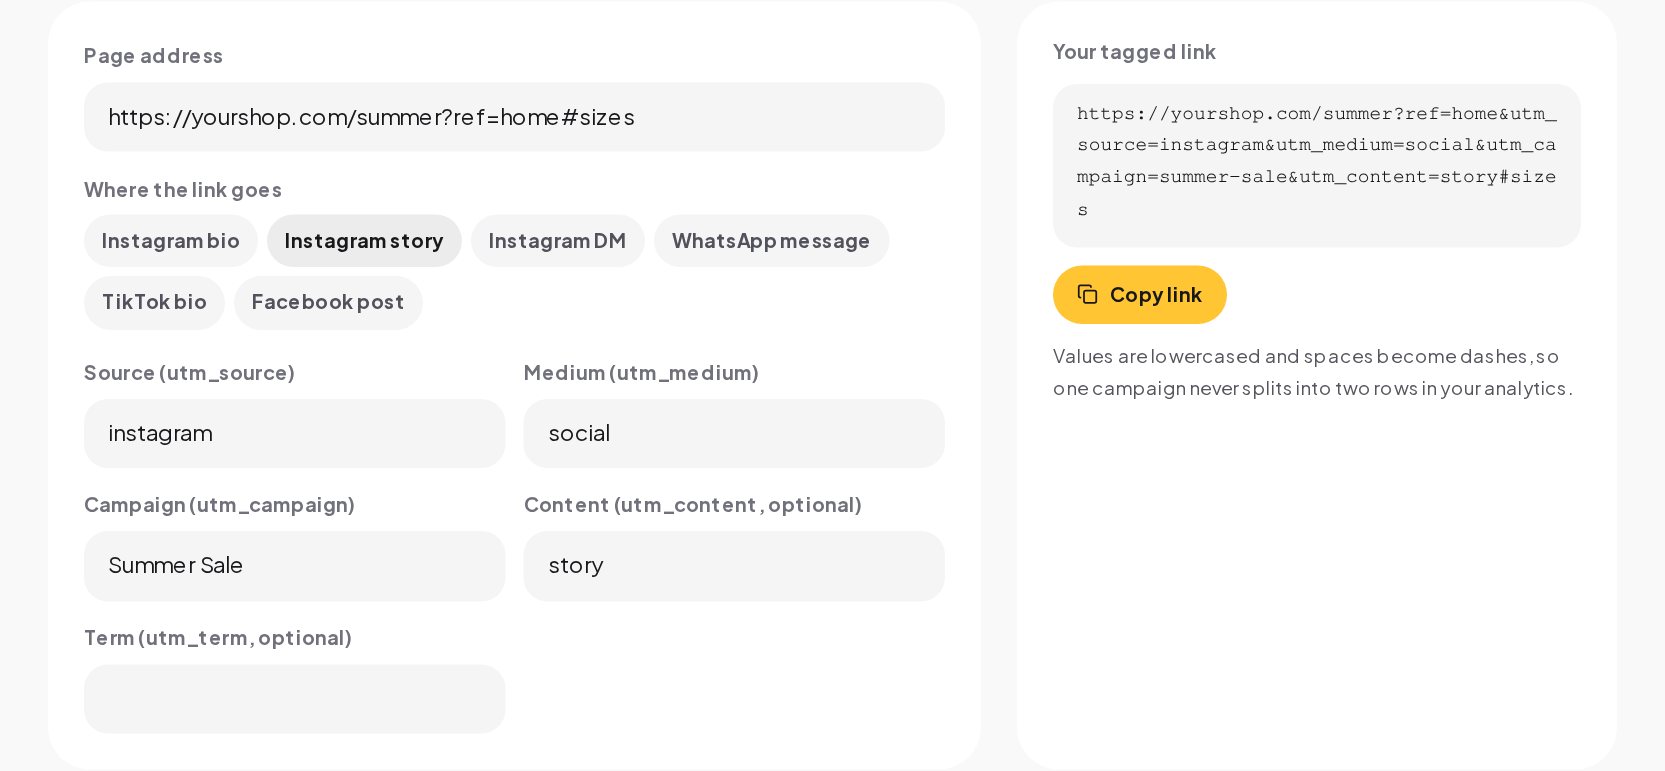Pick the WhatsApp message preset

(x=771, y=241)
